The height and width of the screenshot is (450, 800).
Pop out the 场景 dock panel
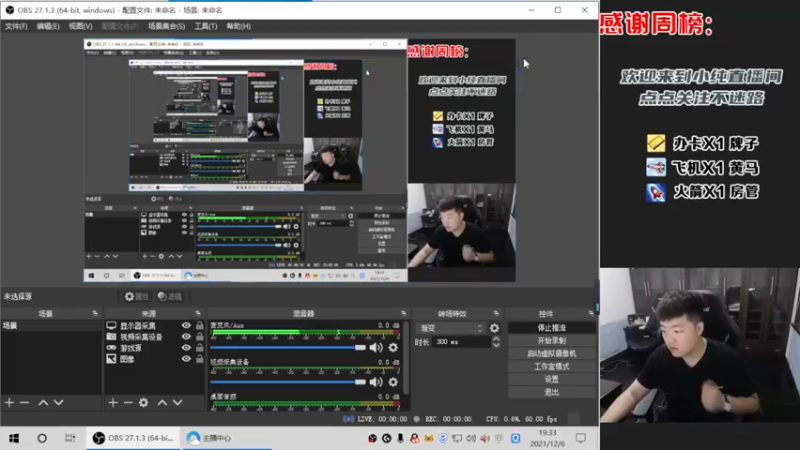[95, 313]
